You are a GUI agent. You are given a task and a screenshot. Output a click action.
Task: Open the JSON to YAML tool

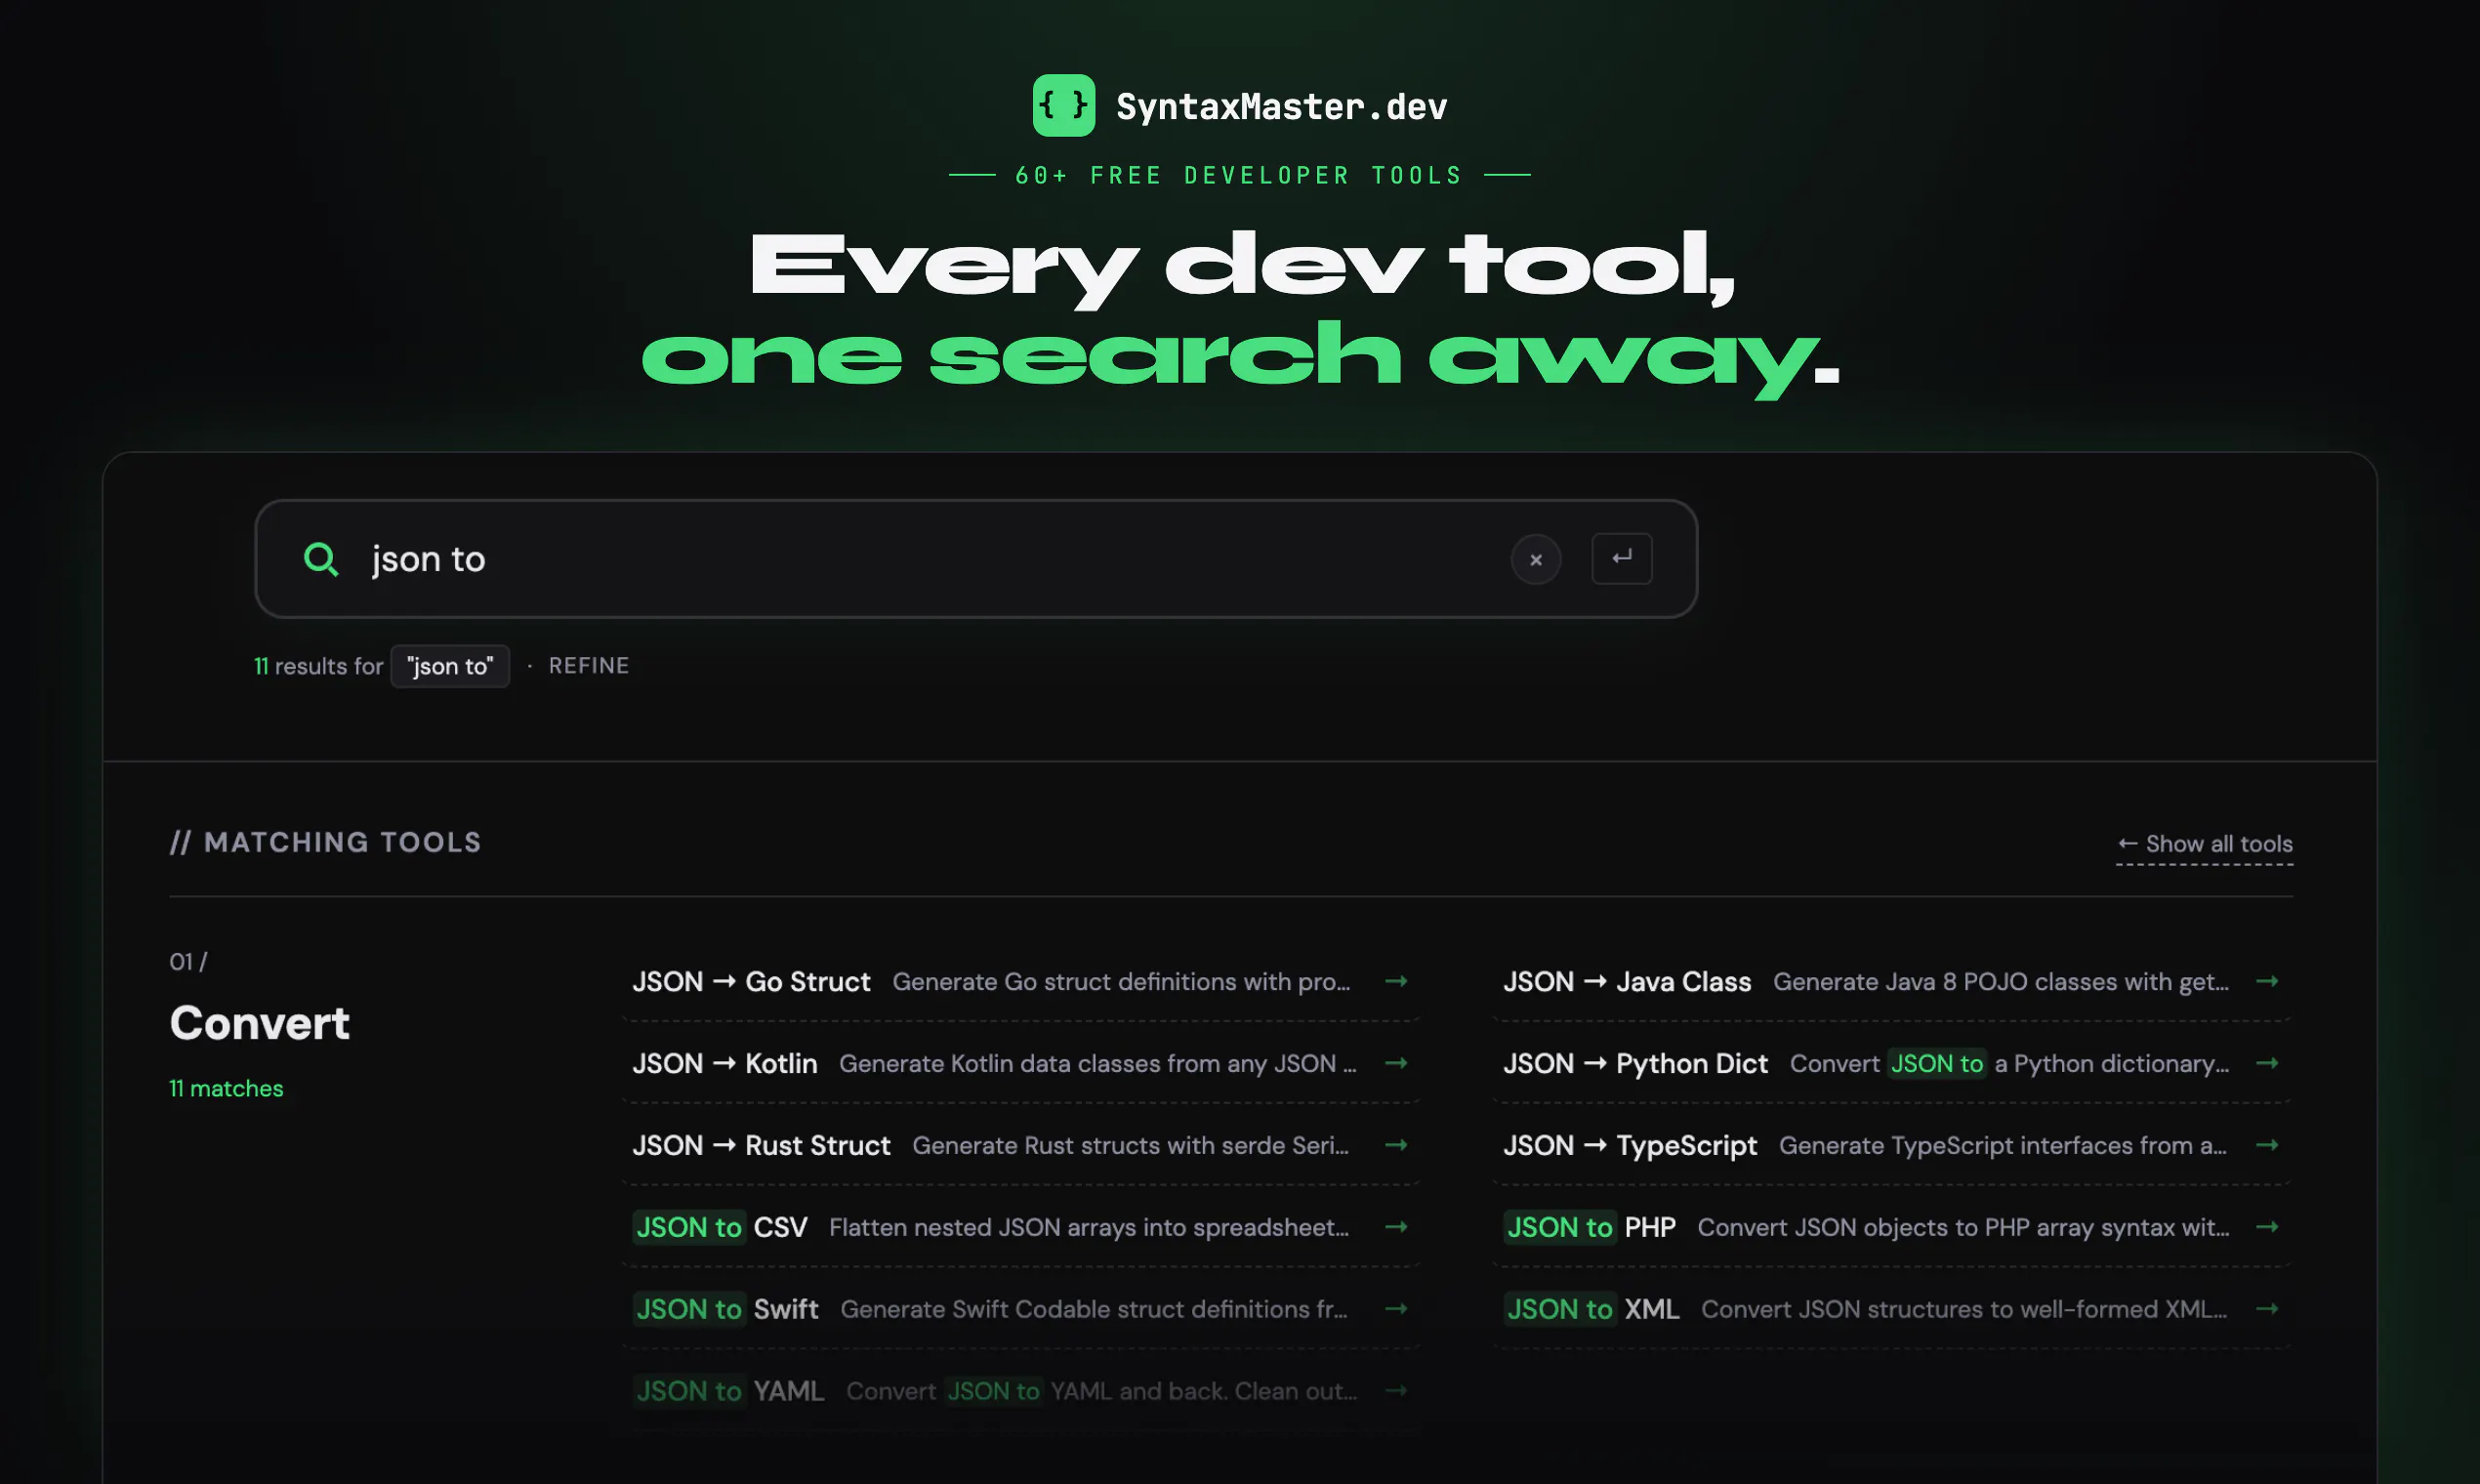coord(1020,1391)
